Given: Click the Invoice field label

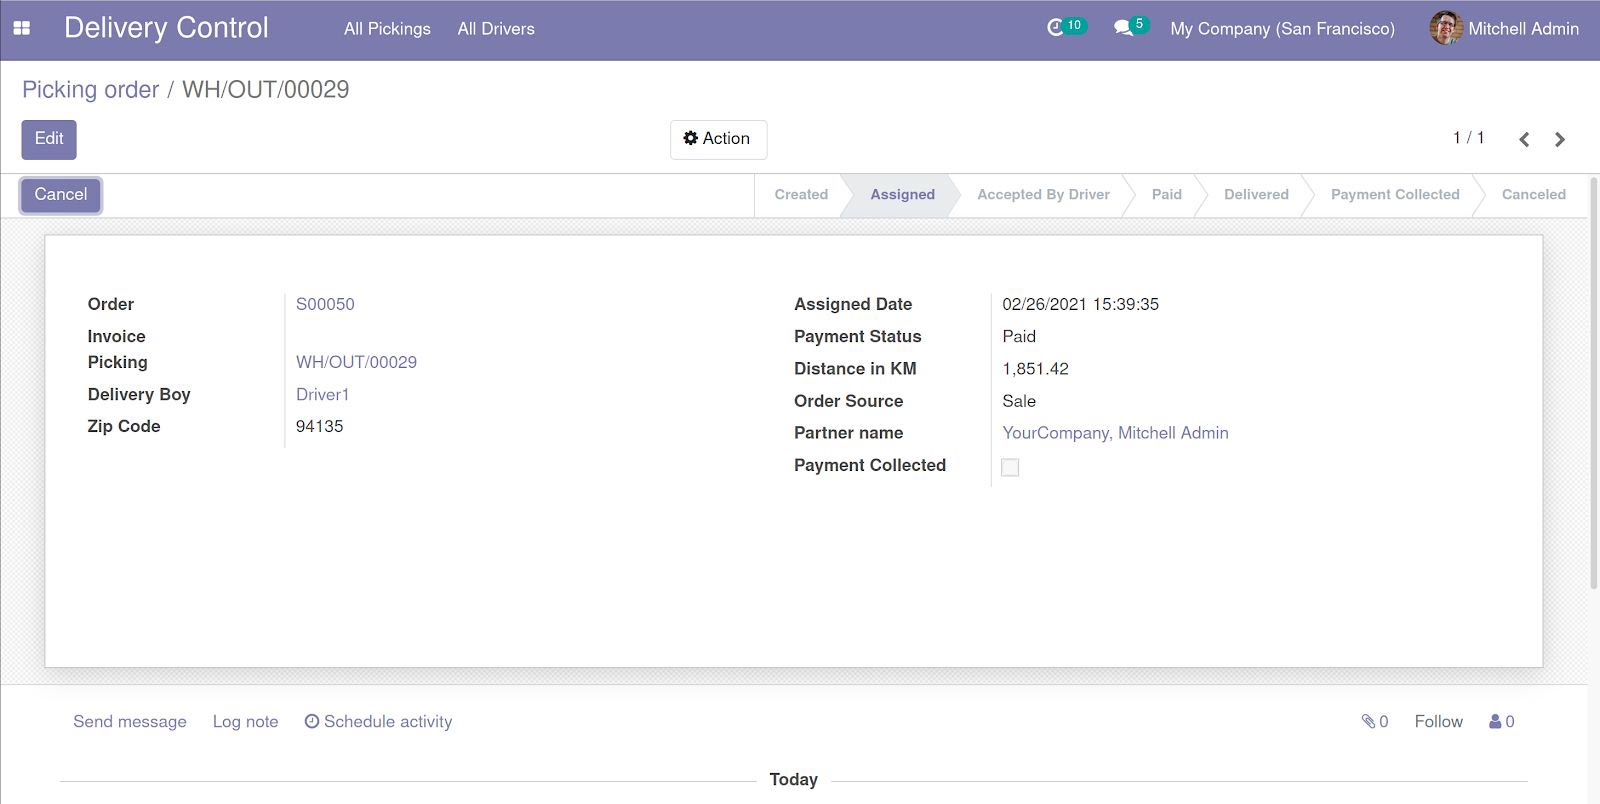Looking at the screenshot, I should coord(116,336).
